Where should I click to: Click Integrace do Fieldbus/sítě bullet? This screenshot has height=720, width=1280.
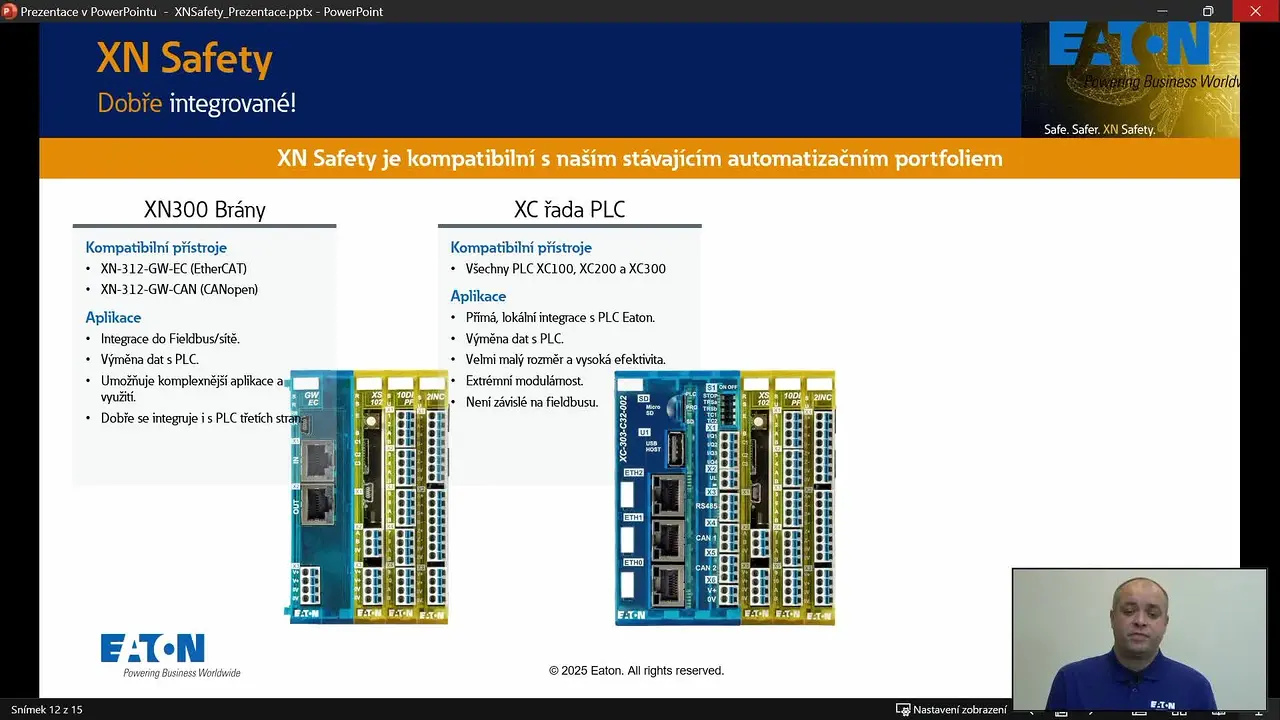point(170,339)
